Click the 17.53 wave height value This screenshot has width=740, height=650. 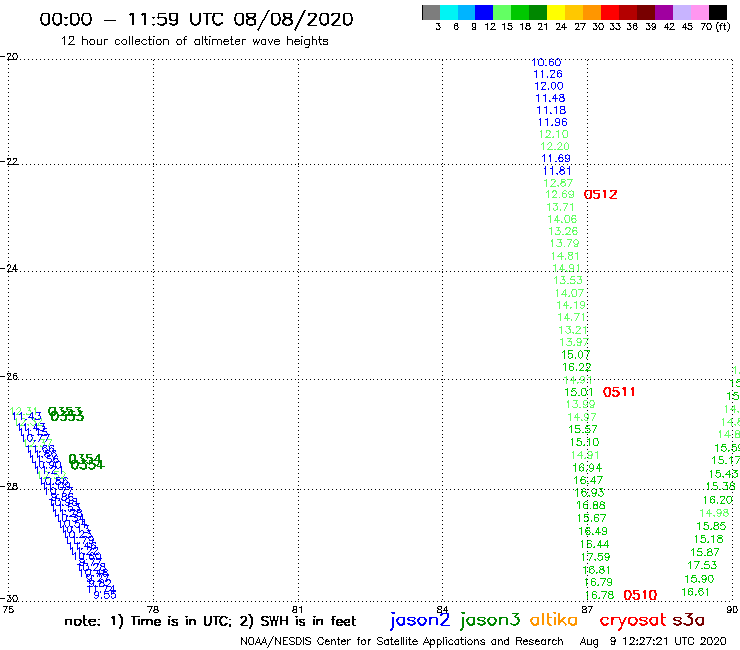702,565
